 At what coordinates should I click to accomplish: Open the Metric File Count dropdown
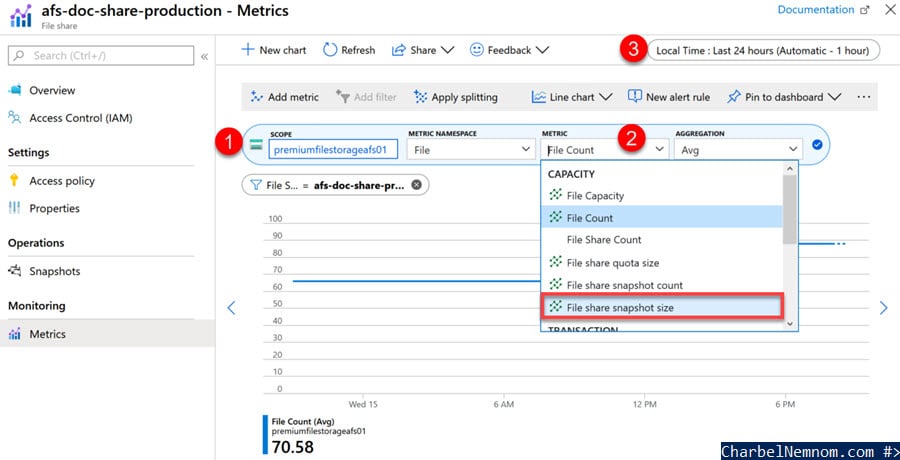604,150
